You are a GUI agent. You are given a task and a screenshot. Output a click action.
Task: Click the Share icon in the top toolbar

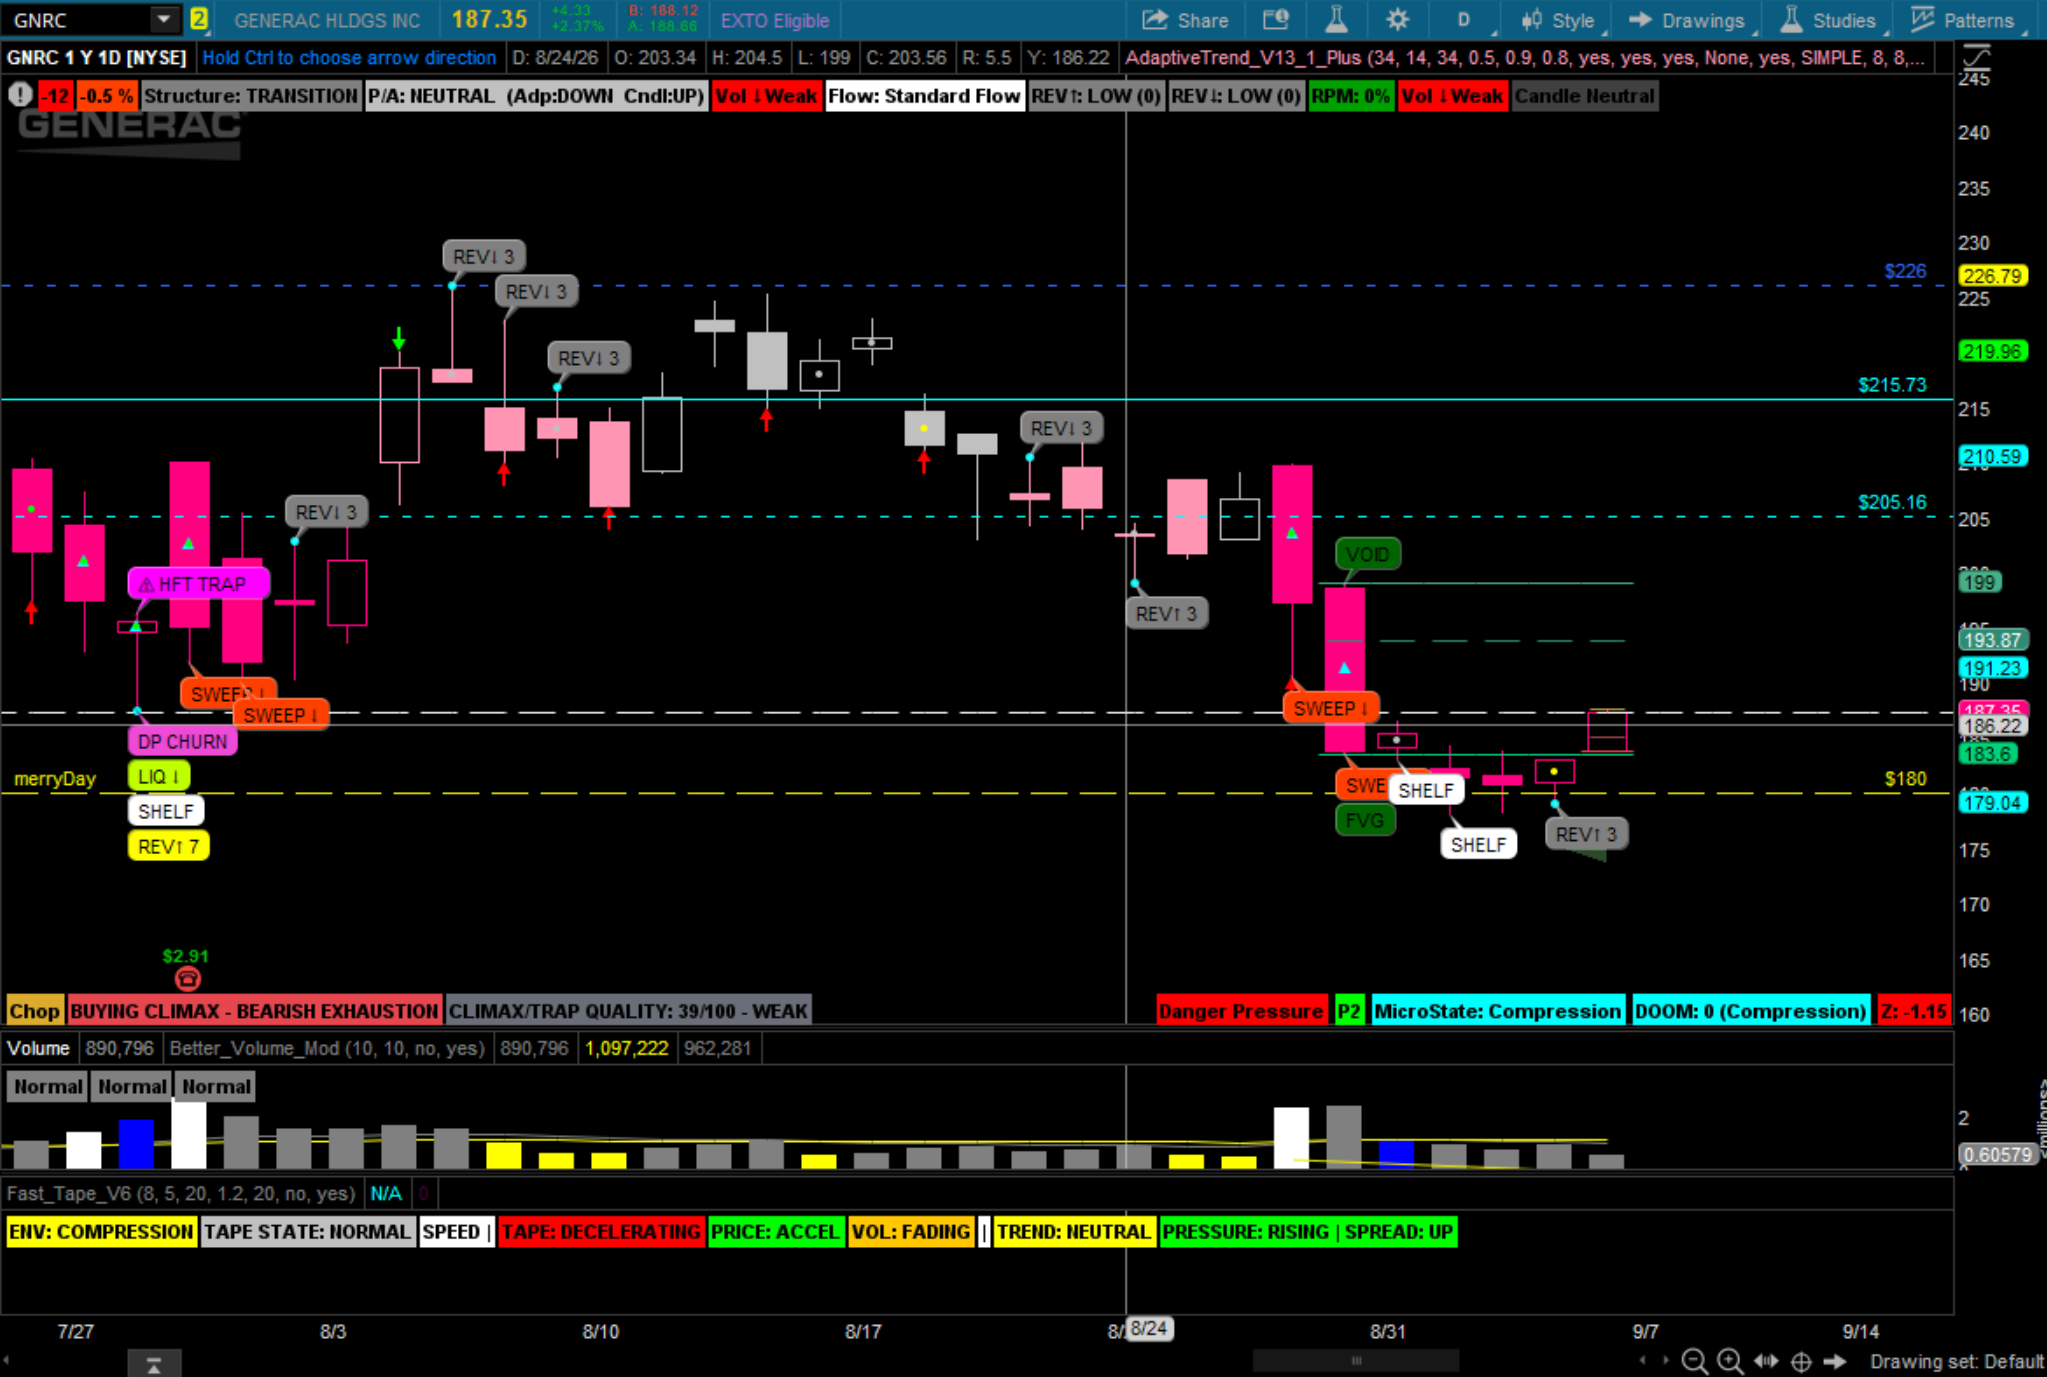1155,20
